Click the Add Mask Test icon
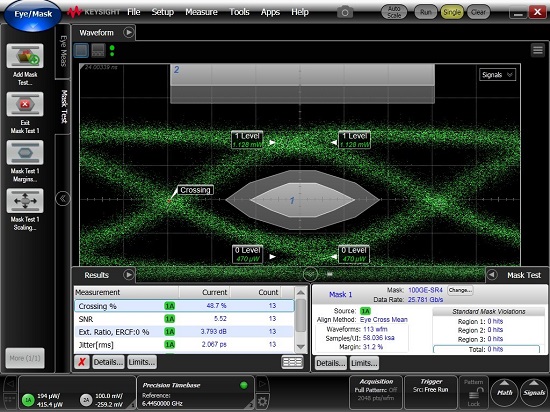 tap(25, 56)
